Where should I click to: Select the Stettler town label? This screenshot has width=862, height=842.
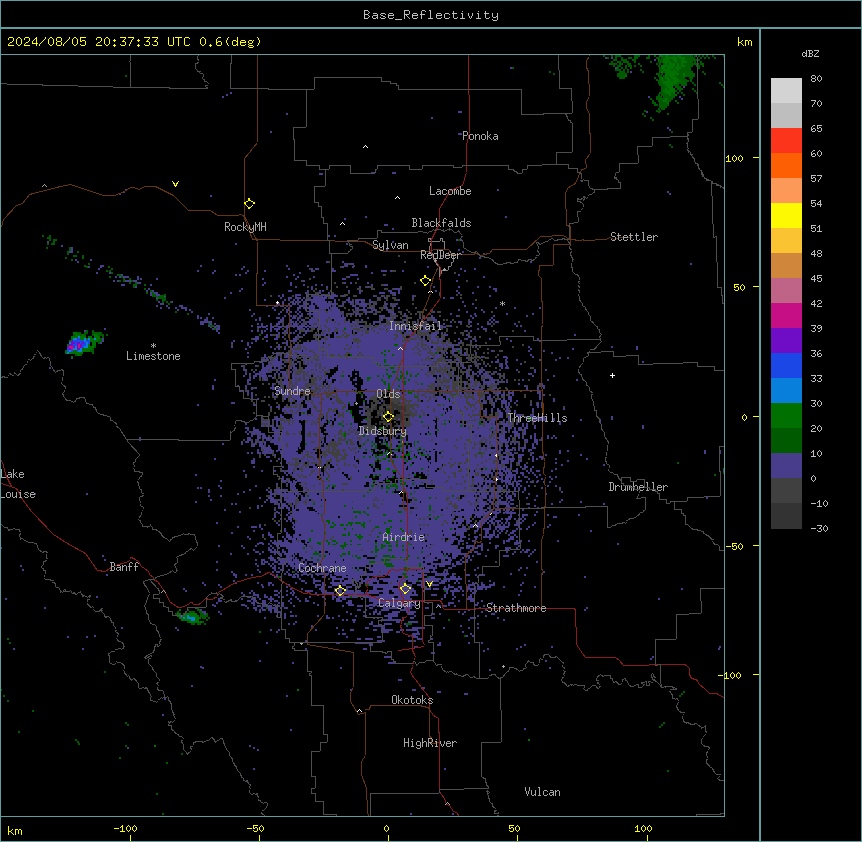[x=634, y=237]
